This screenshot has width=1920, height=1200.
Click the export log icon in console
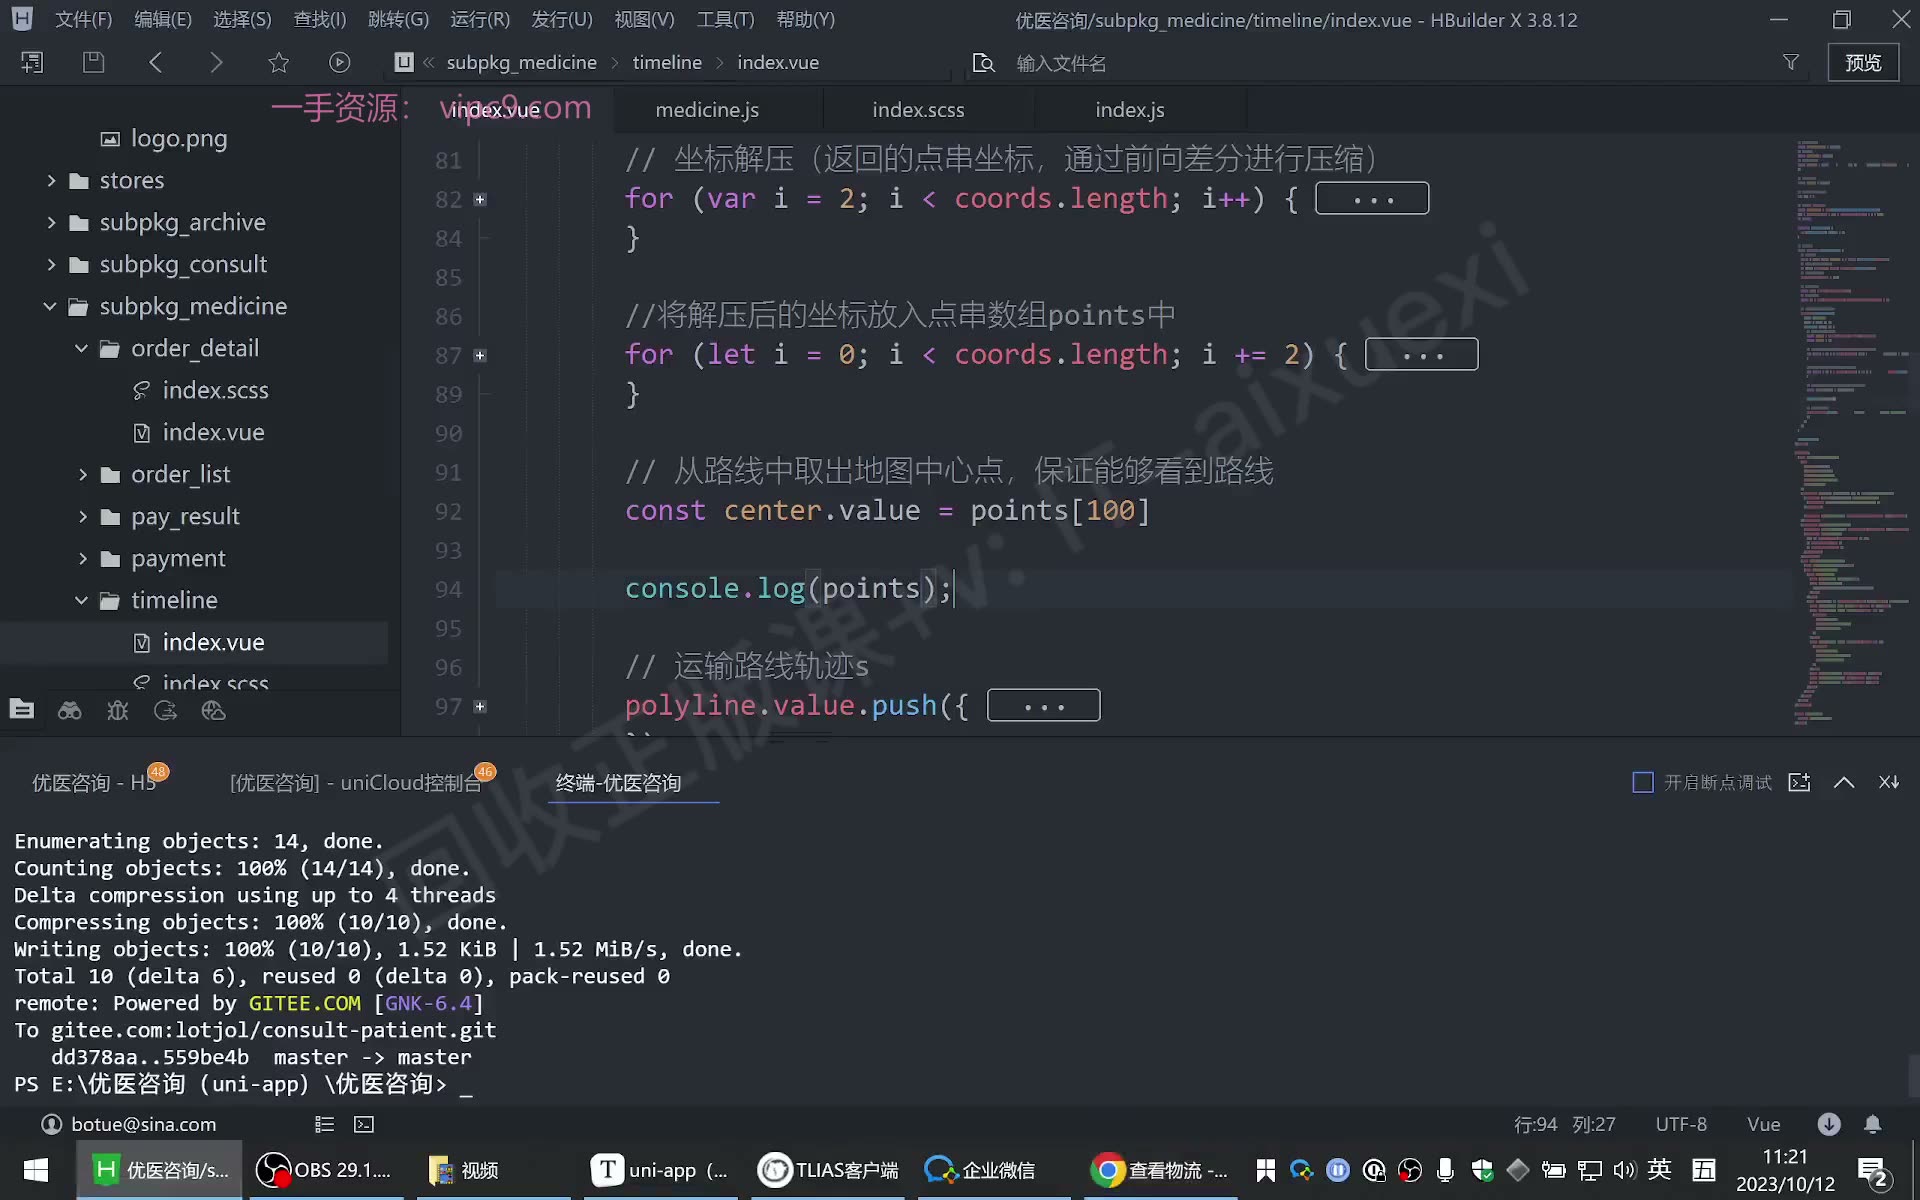pyautogui.click(x=1799, y=782)
